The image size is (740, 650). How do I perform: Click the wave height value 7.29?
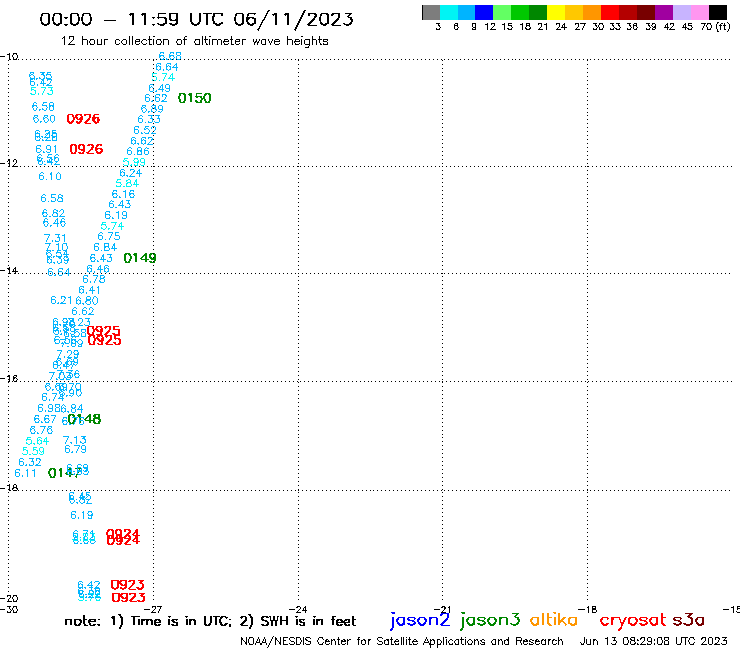click(x=67, y=354)
